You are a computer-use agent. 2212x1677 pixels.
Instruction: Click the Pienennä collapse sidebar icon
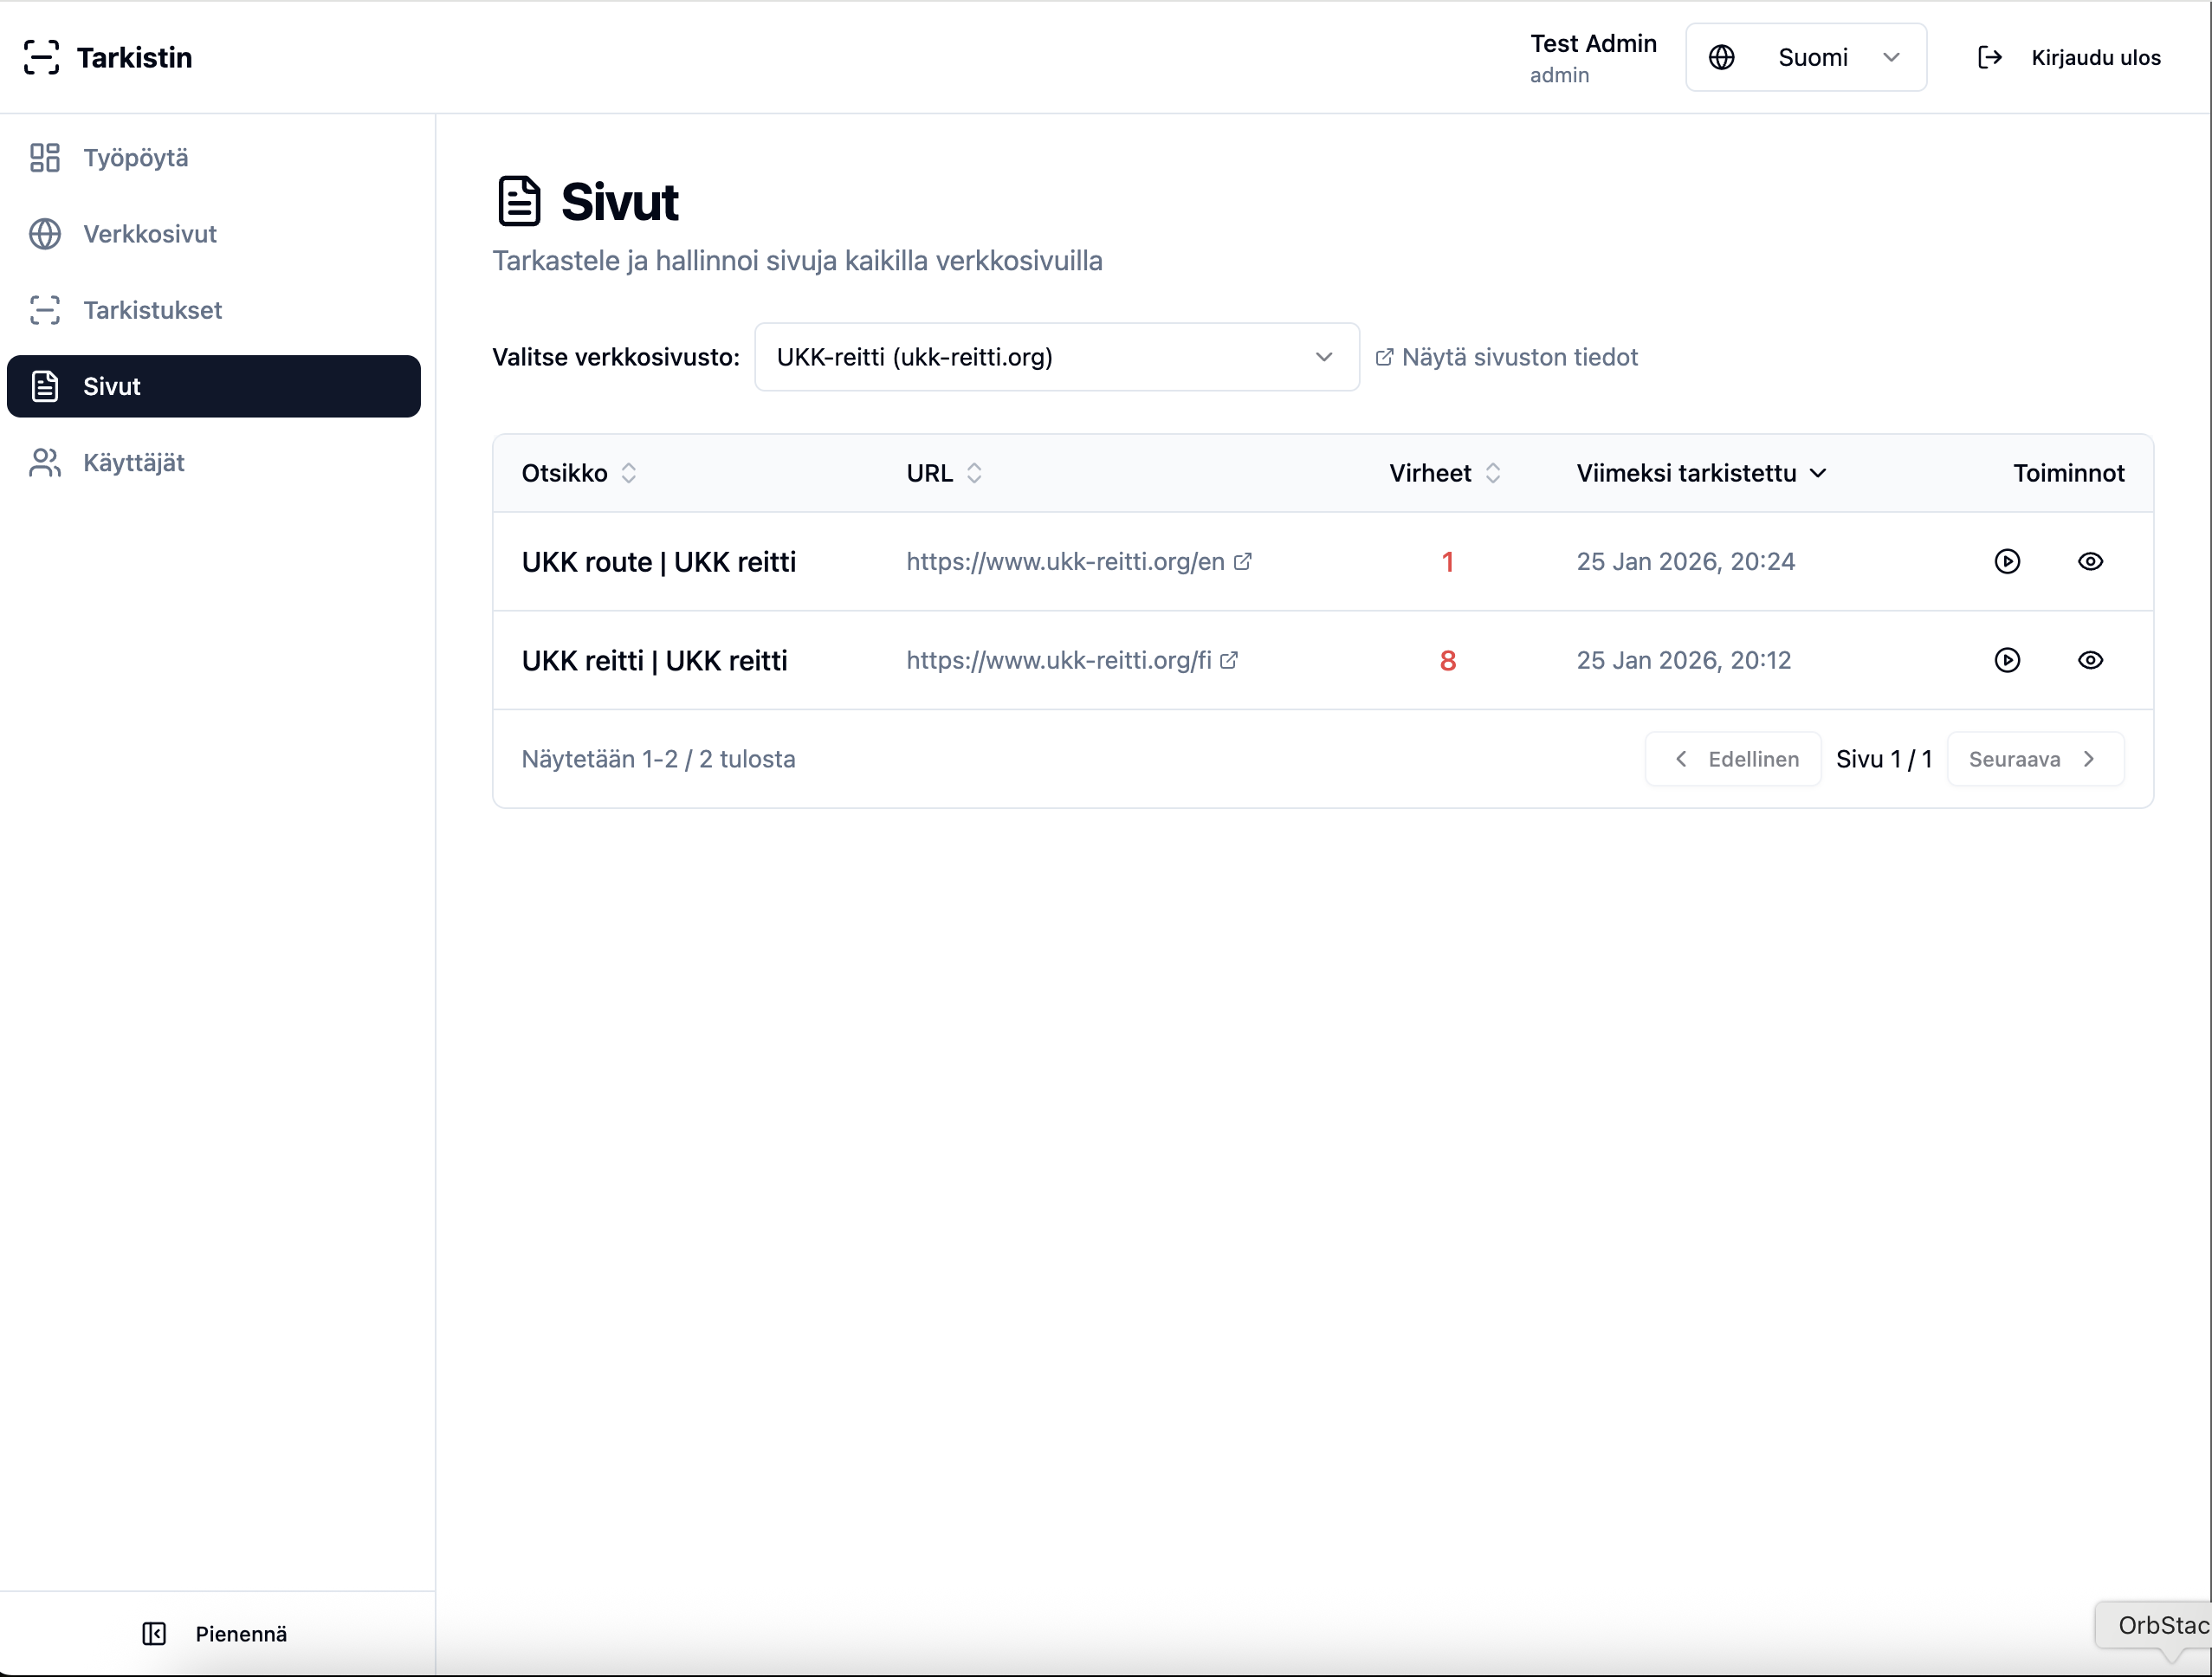(154, 1633)
